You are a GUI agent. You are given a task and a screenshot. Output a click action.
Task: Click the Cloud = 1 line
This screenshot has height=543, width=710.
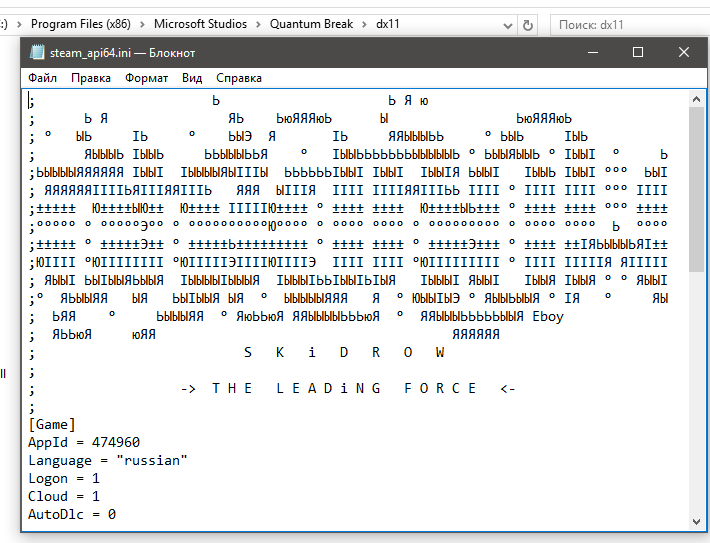pos(64,496)
